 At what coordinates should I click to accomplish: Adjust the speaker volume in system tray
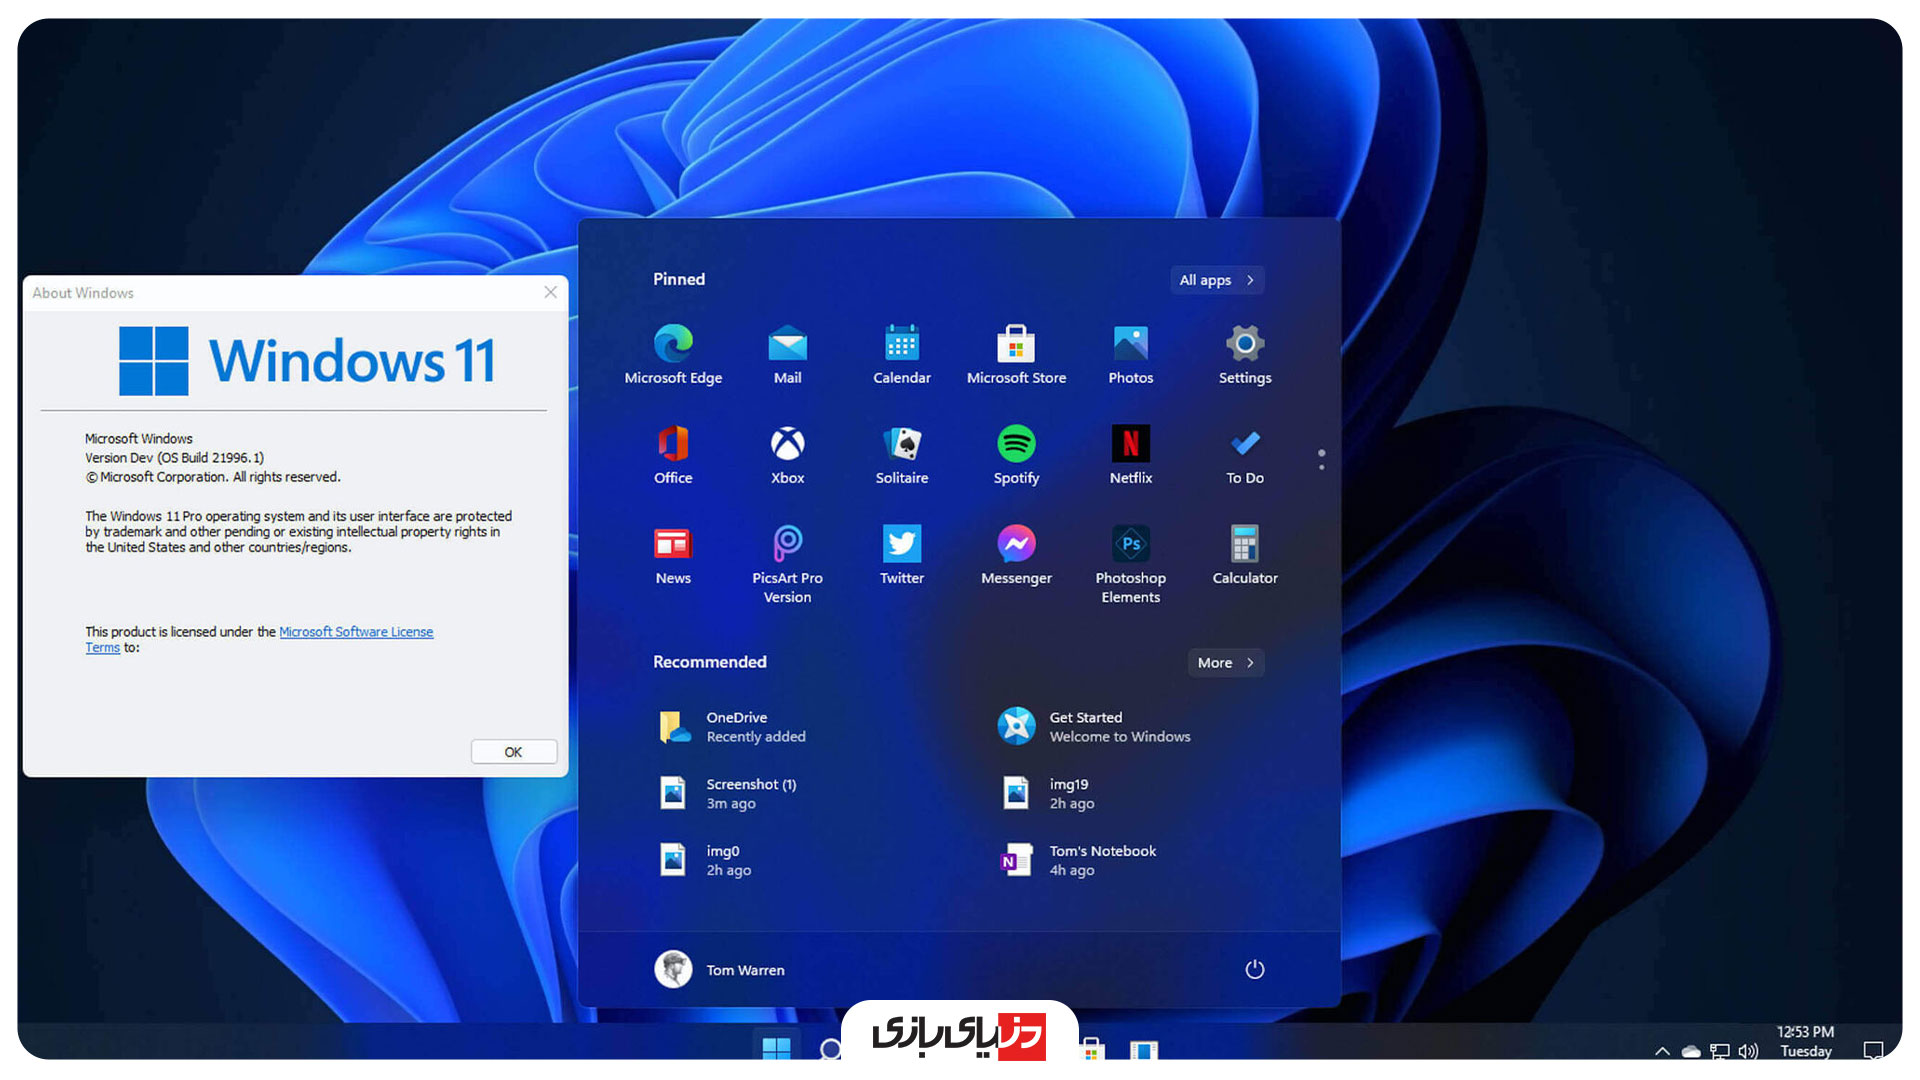pyautogui.click(x=1749, y=1051)
